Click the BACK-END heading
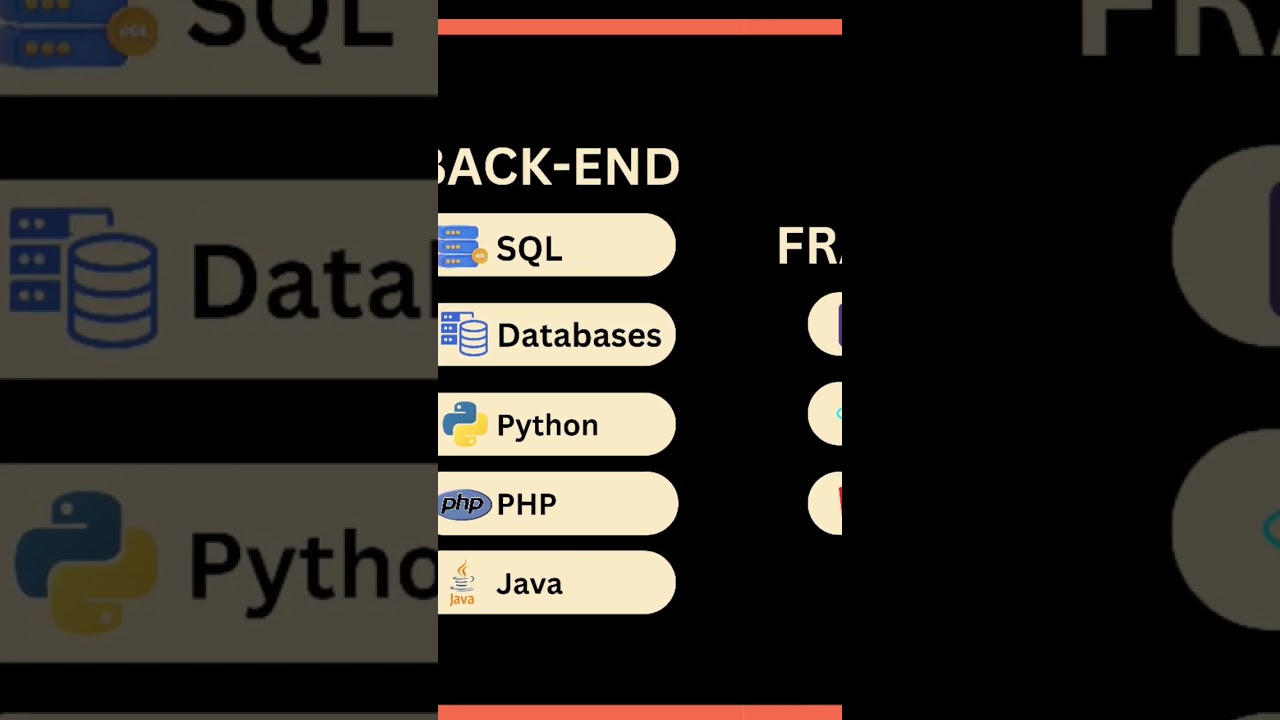This screenshot has height=720, width=1280. 559,167
